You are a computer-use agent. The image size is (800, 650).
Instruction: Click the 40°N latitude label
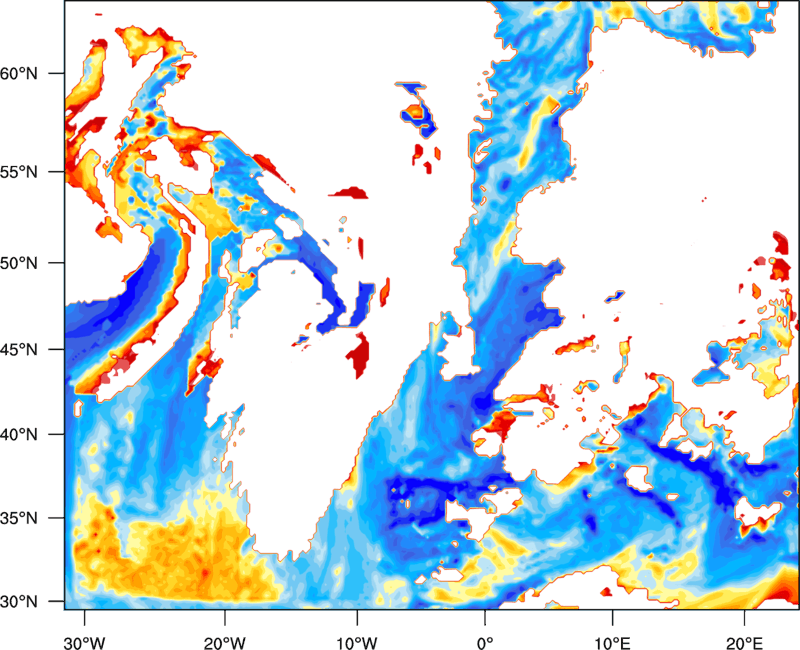pyautogui.click(x=19, y=435)
